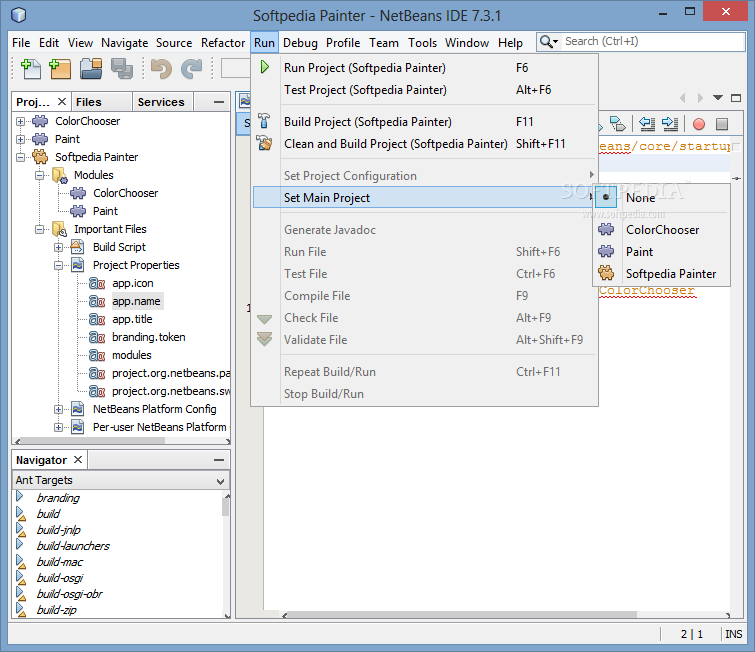Close the Navigator tab
This screenshot has width=755, height=652.
pyautogui.click(x=78, y=460)
